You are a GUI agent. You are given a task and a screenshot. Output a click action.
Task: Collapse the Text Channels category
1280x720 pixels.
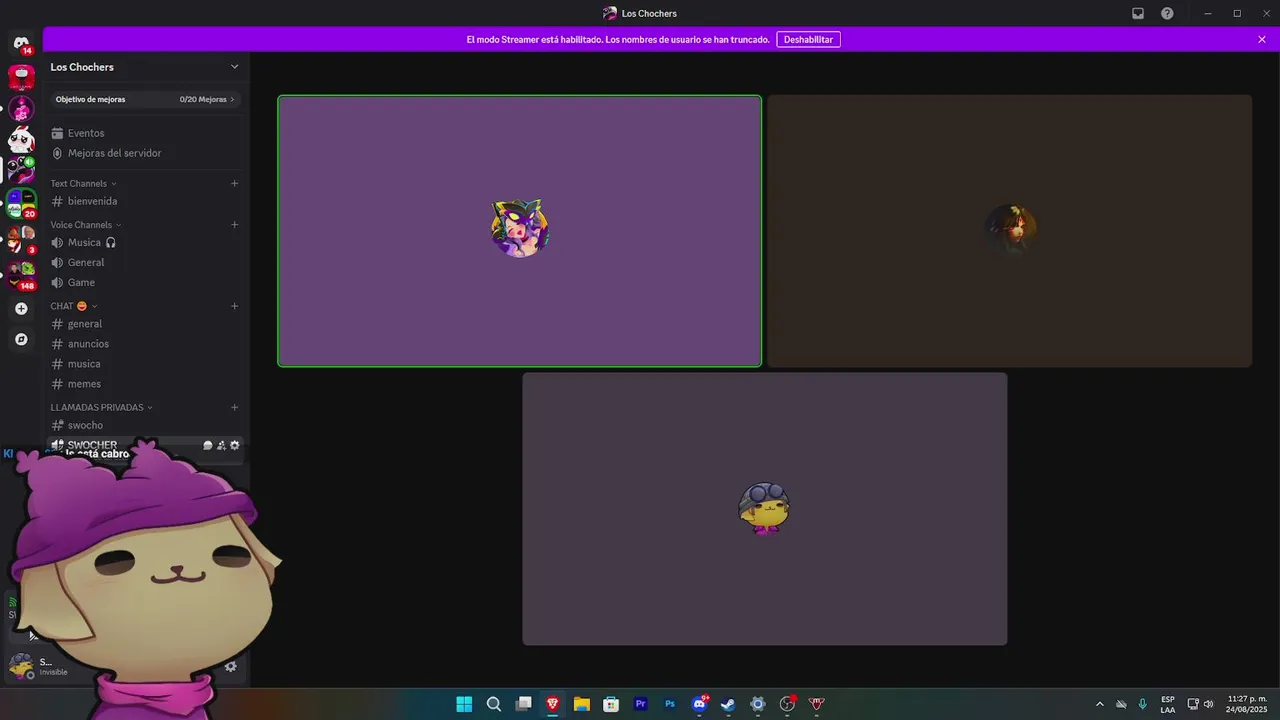click(x=84, y=184)
